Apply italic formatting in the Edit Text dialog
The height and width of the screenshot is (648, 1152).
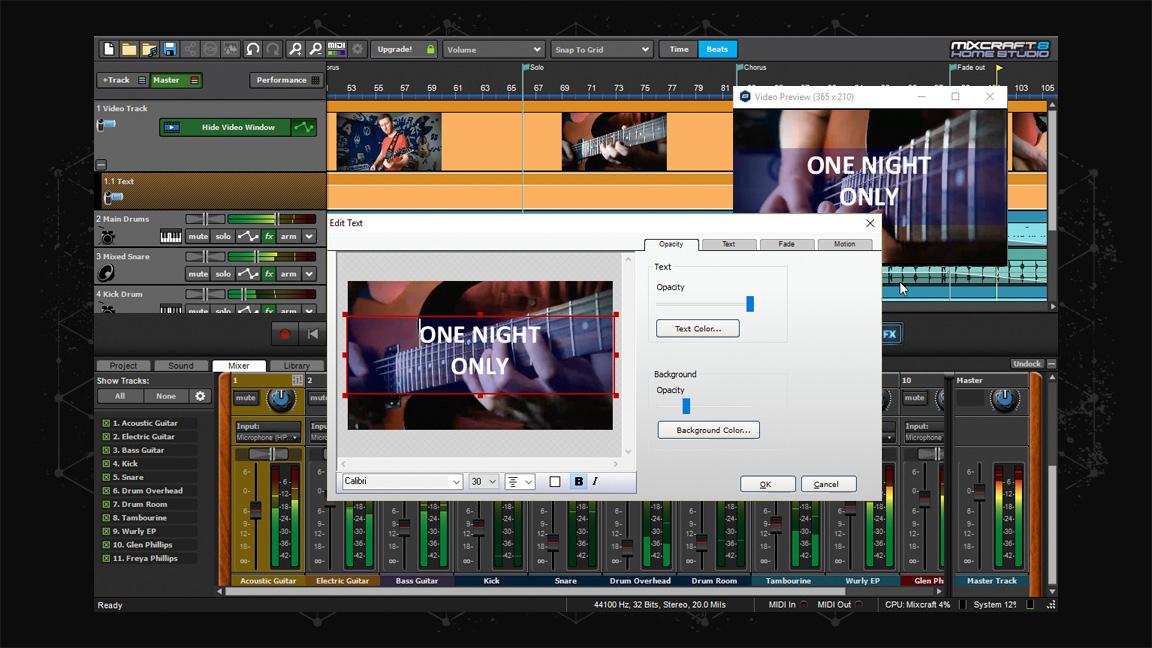click(x=595, y=481)
